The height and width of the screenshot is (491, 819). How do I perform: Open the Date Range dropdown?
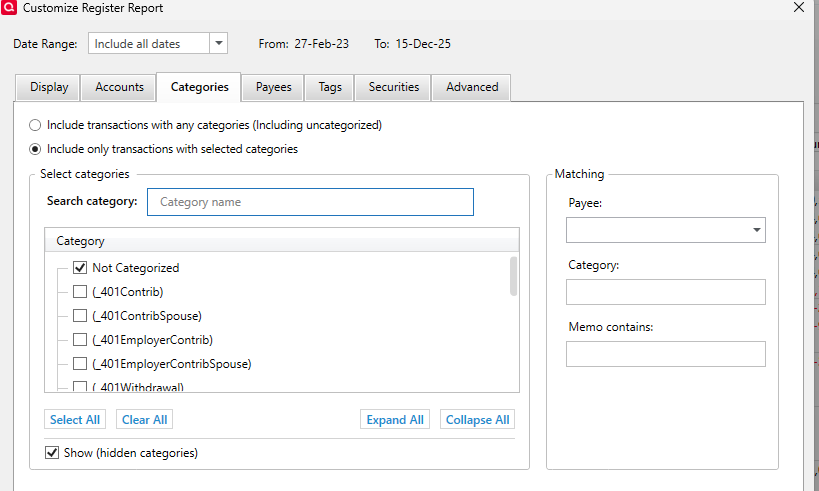click(219, 44)
